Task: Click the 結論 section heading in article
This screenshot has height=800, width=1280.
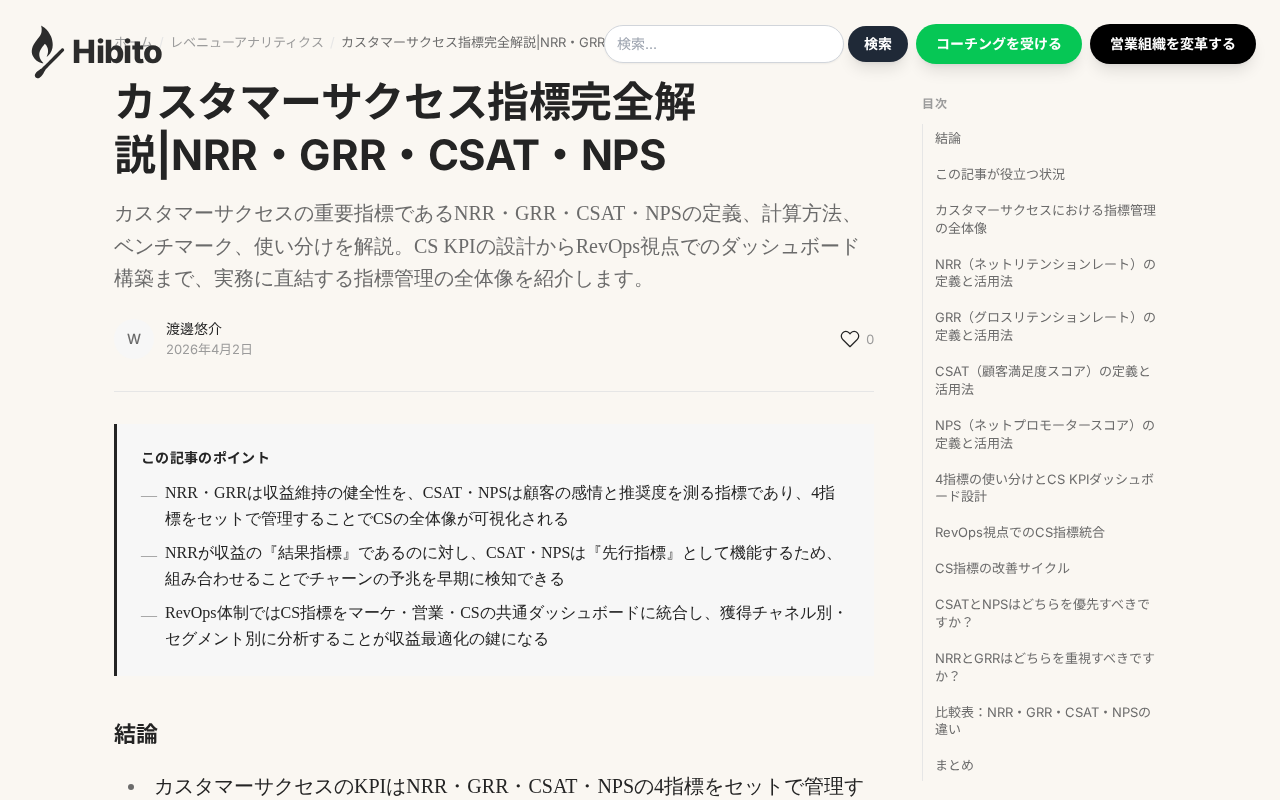Action: pyautogui.click(x=136, y=734)
